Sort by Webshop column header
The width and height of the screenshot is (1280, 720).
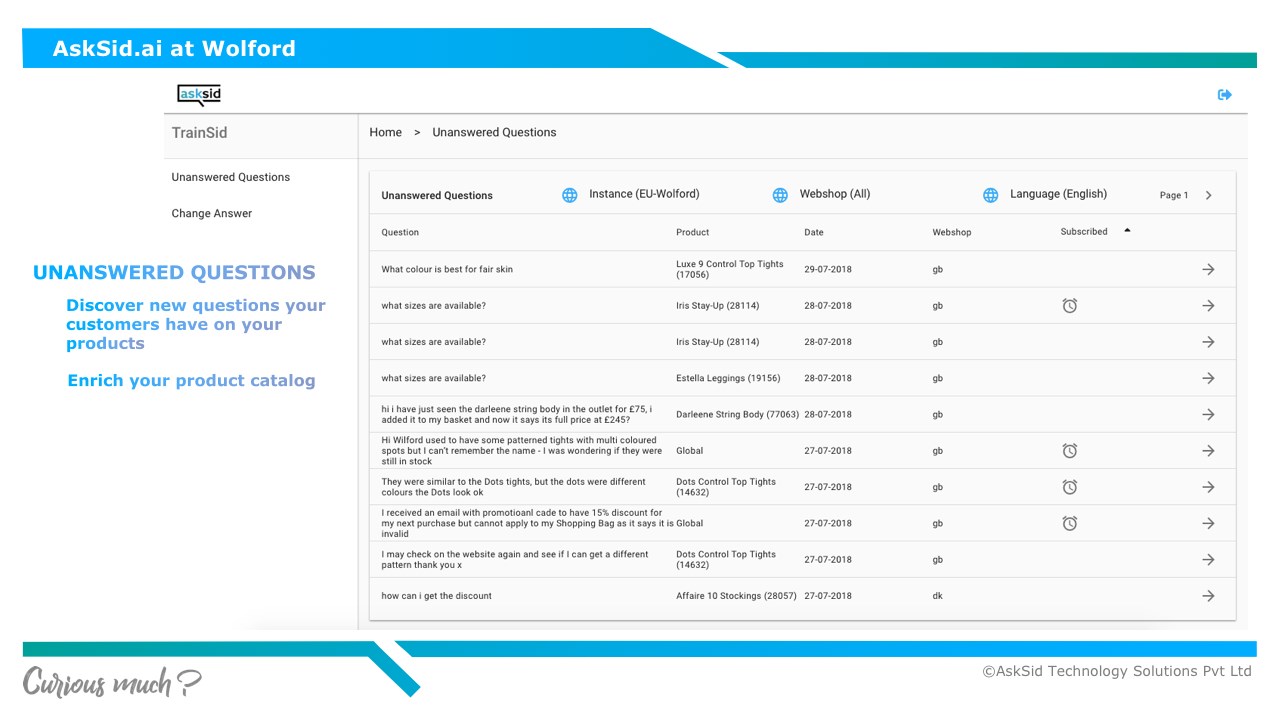click(x=952, y=232)
